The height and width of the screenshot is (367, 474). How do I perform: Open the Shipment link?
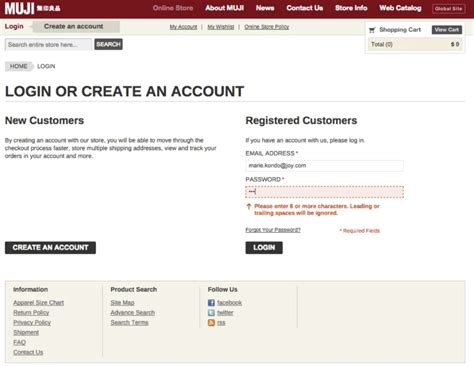(26, 333)
